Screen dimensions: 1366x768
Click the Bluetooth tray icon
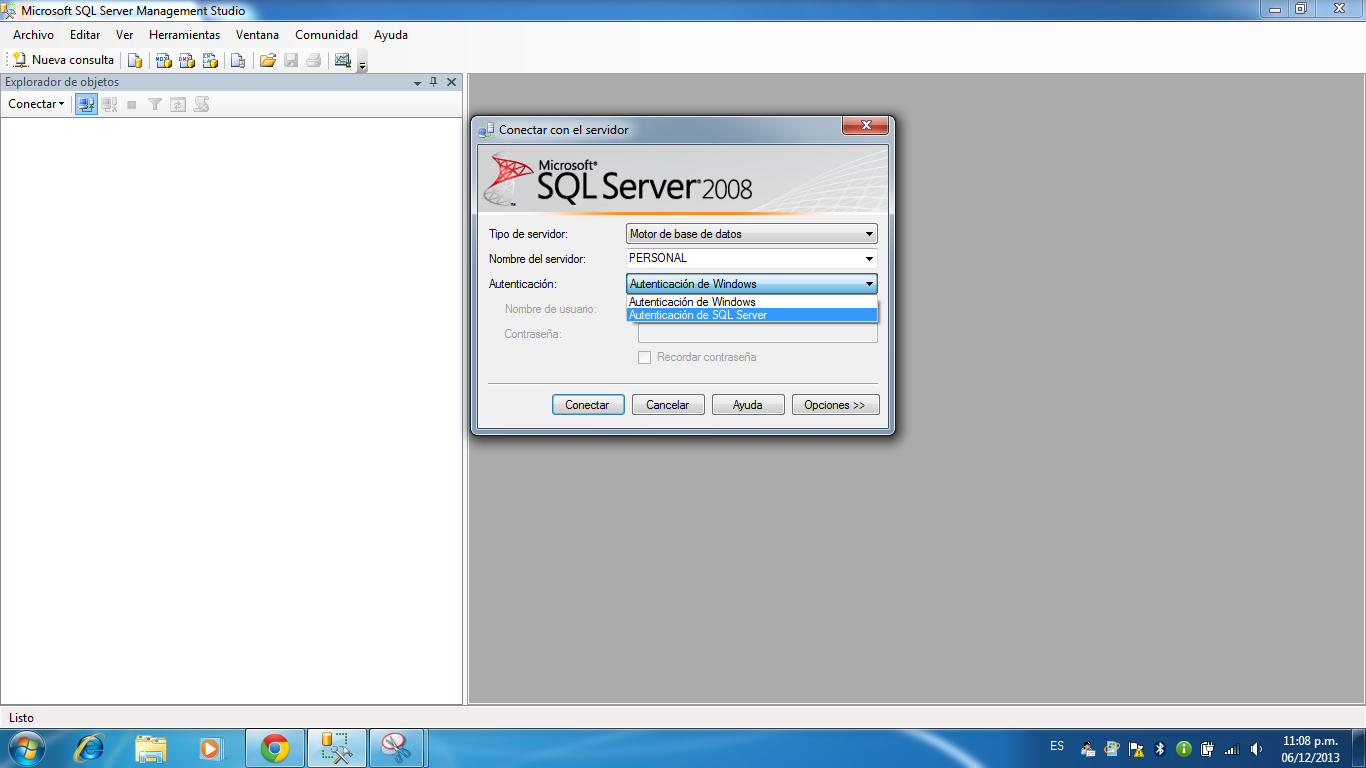click(1160, 749)
